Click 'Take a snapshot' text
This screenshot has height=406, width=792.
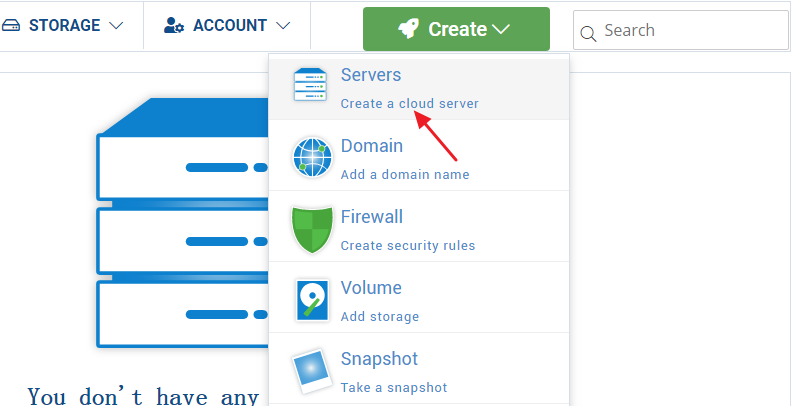(393, 387)
